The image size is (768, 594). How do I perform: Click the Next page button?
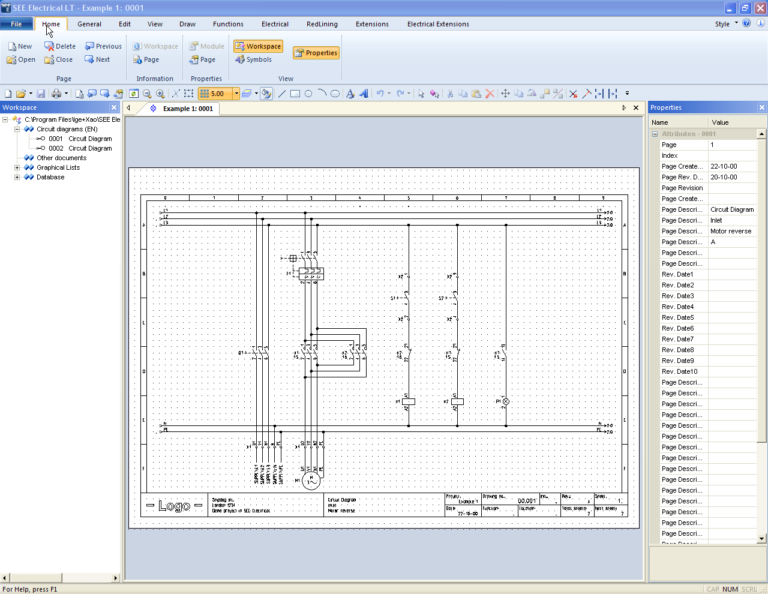click(97, 59)
